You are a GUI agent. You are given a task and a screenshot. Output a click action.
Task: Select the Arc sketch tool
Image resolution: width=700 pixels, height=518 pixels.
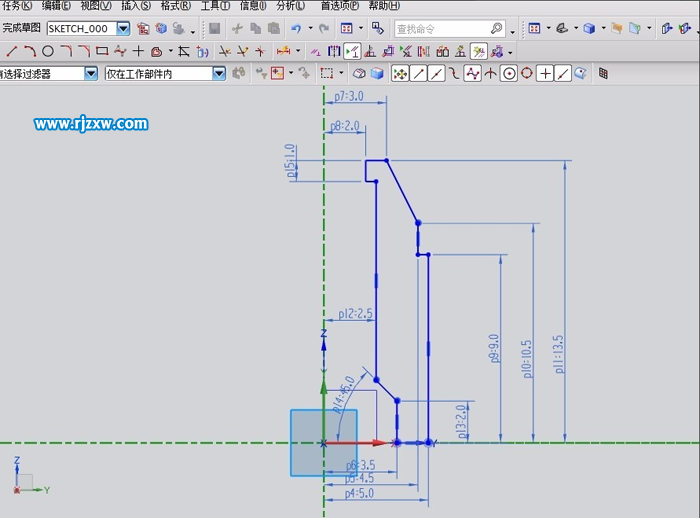(x=30, y=51)
